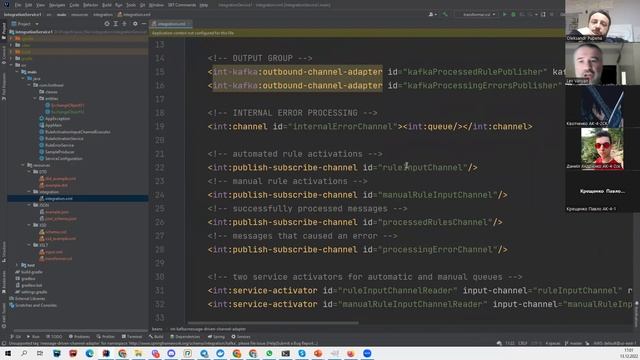Click the Run (green play) toolbar icon
This screenshot has height=360, width=640.
pos(505,14)
